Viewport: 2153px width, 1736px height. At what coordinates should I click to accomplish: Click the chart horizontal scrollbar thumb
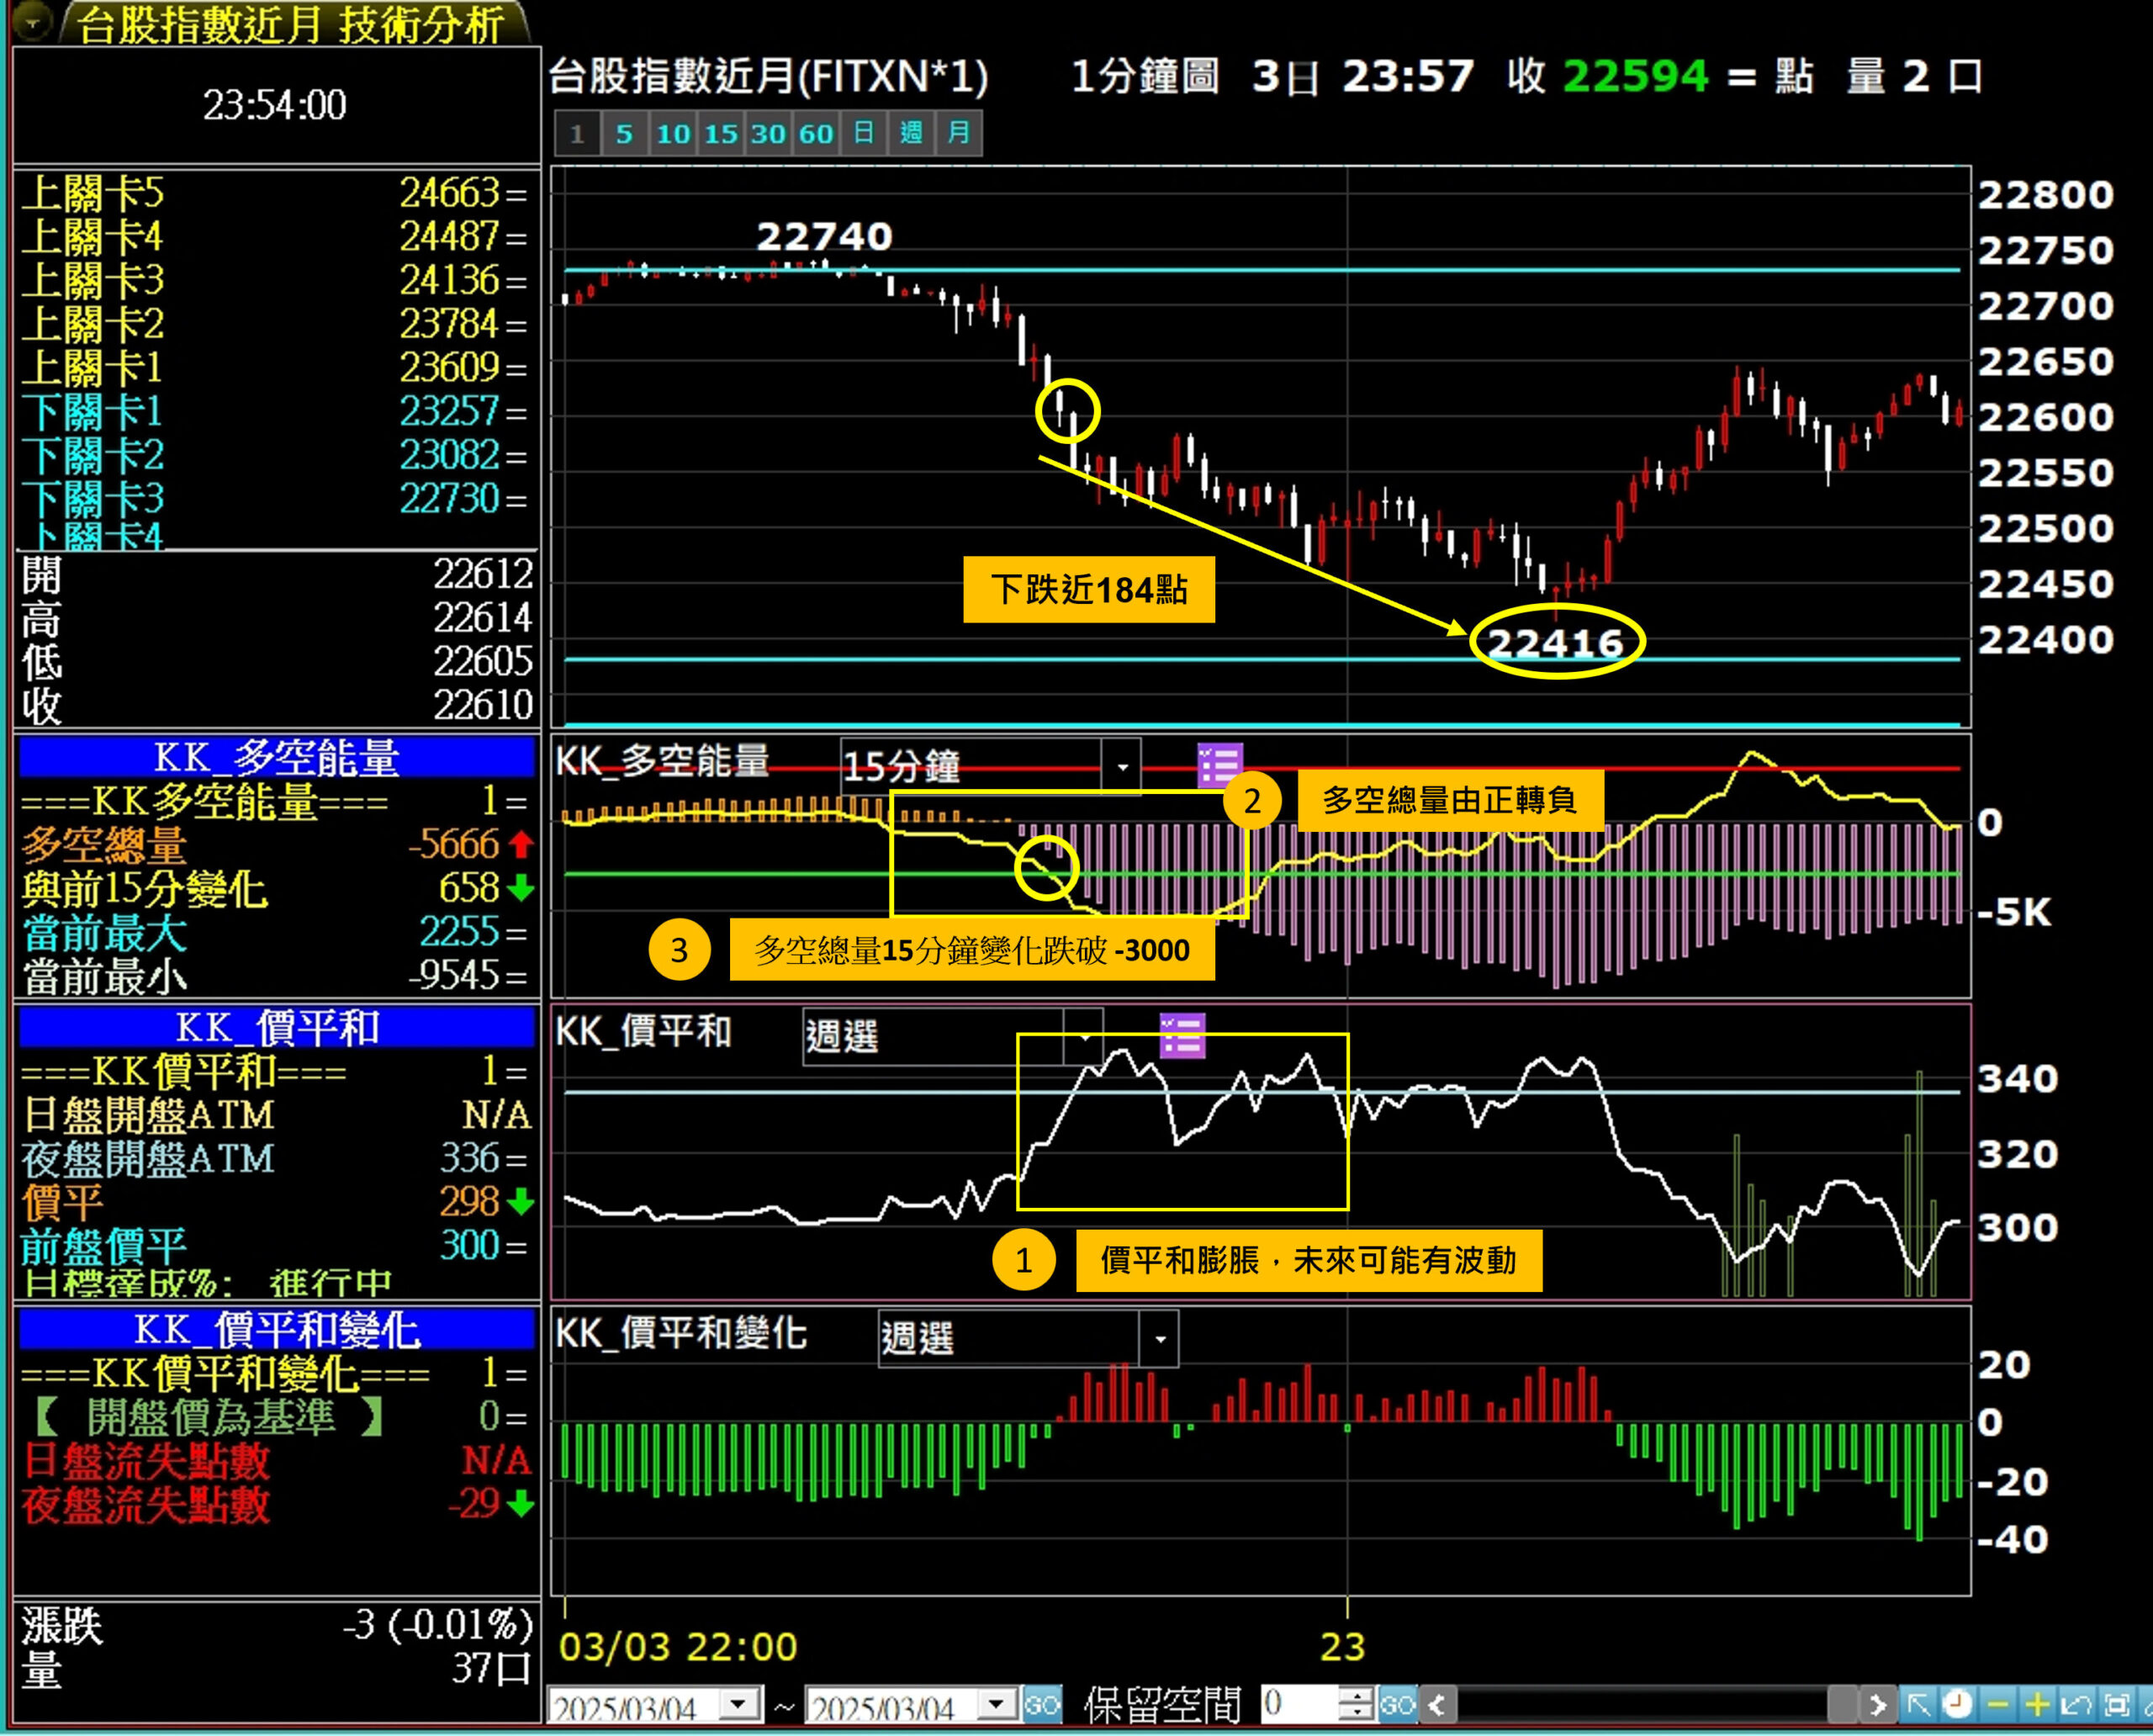[x=1843, y=1704]
